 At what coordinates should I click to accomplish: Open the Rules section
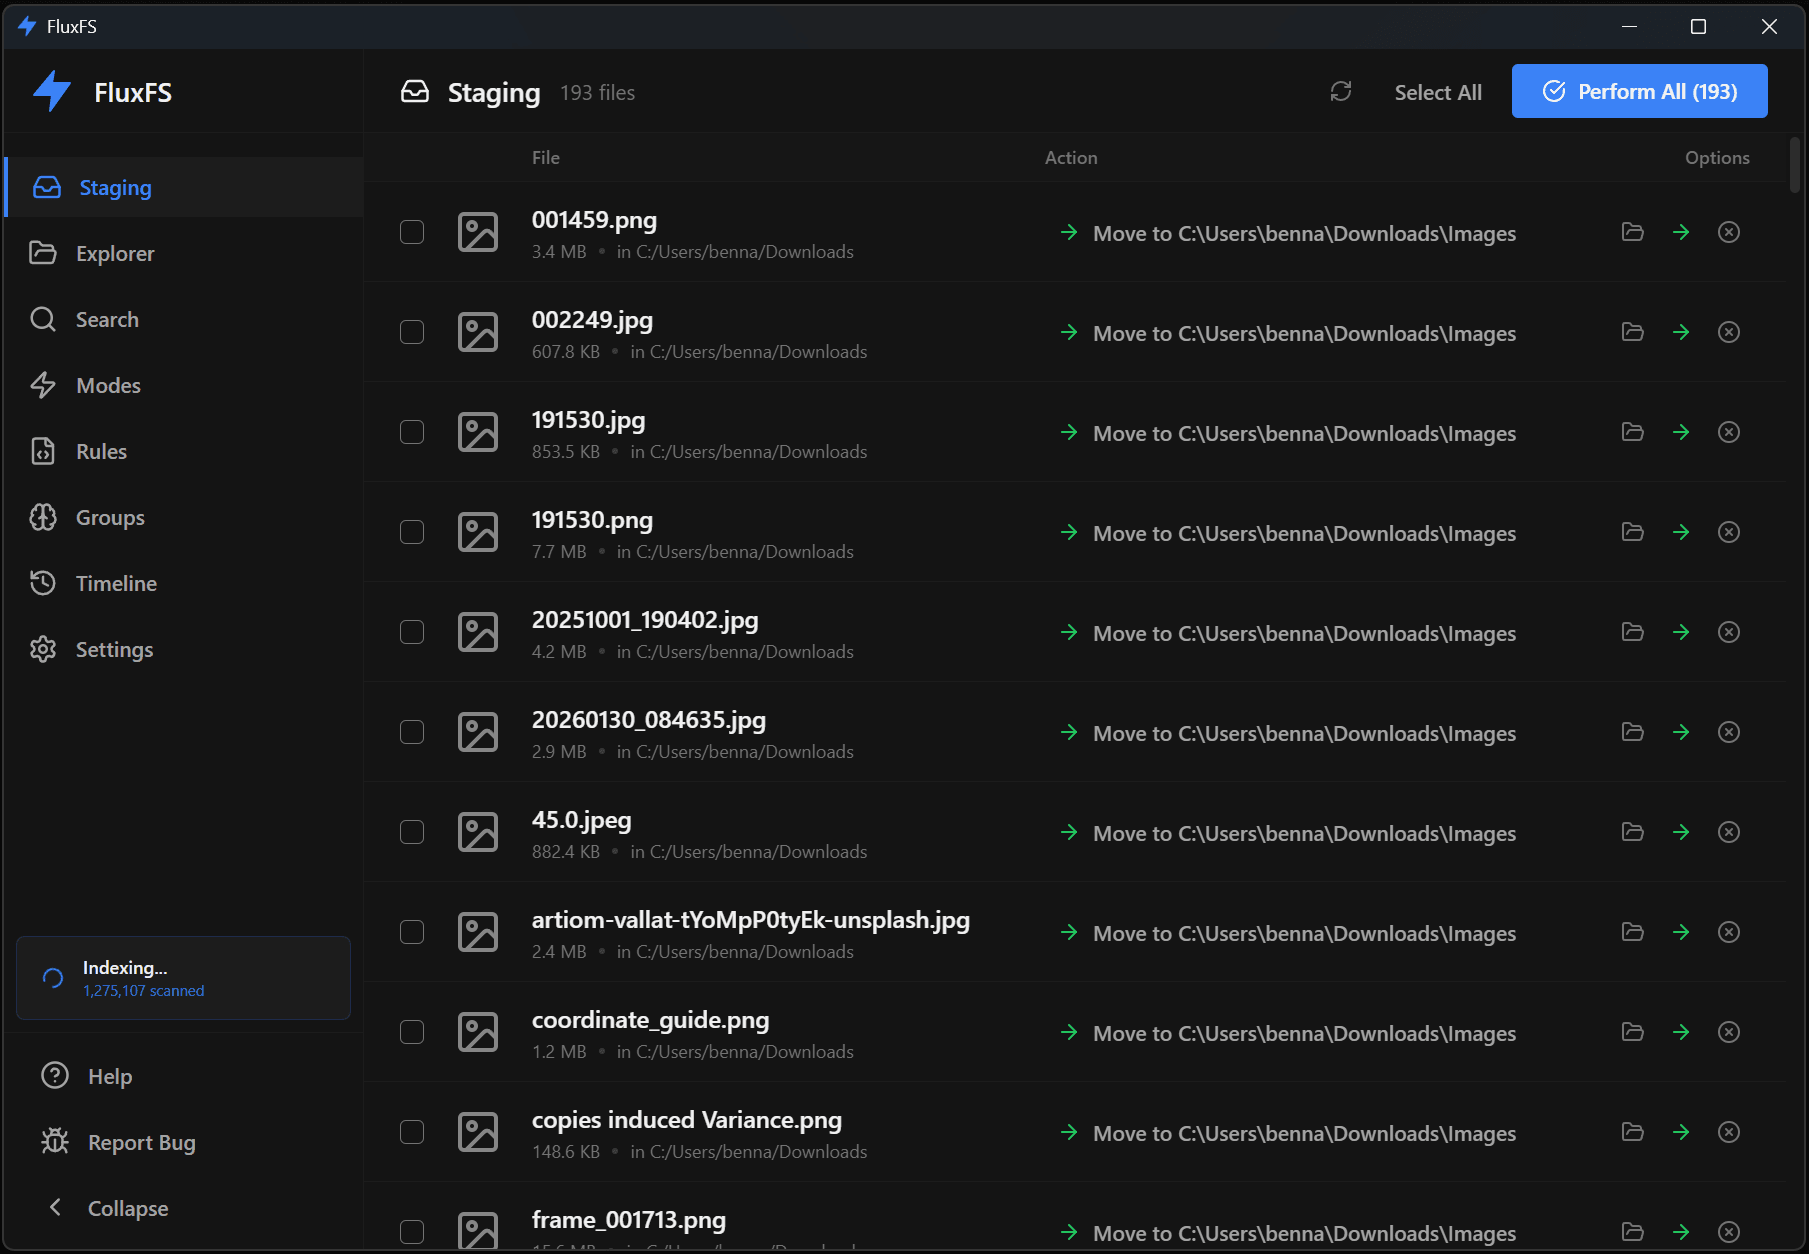pos(101,451)
